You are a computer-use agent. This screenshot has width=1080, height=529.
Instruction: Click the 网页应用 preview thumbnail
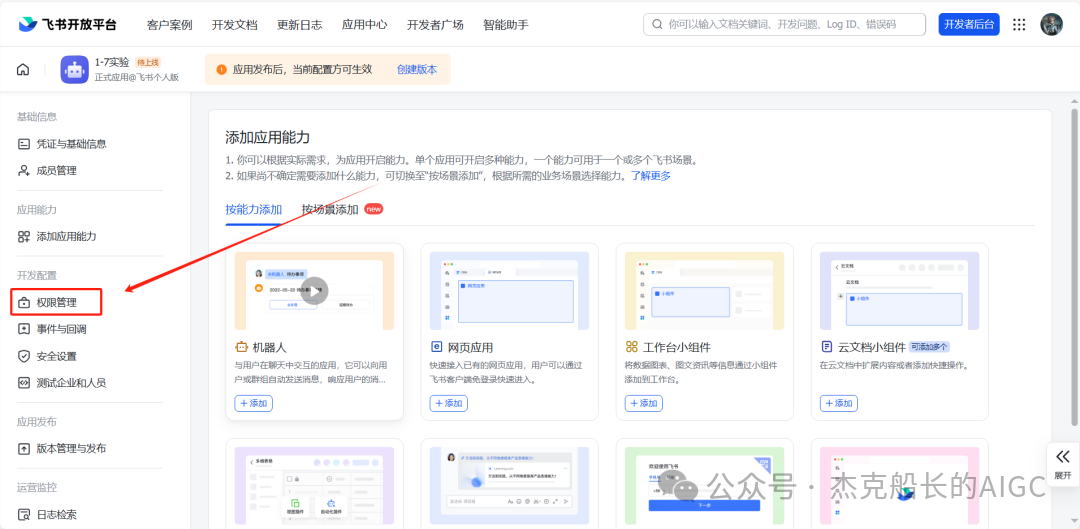(509, 291)
